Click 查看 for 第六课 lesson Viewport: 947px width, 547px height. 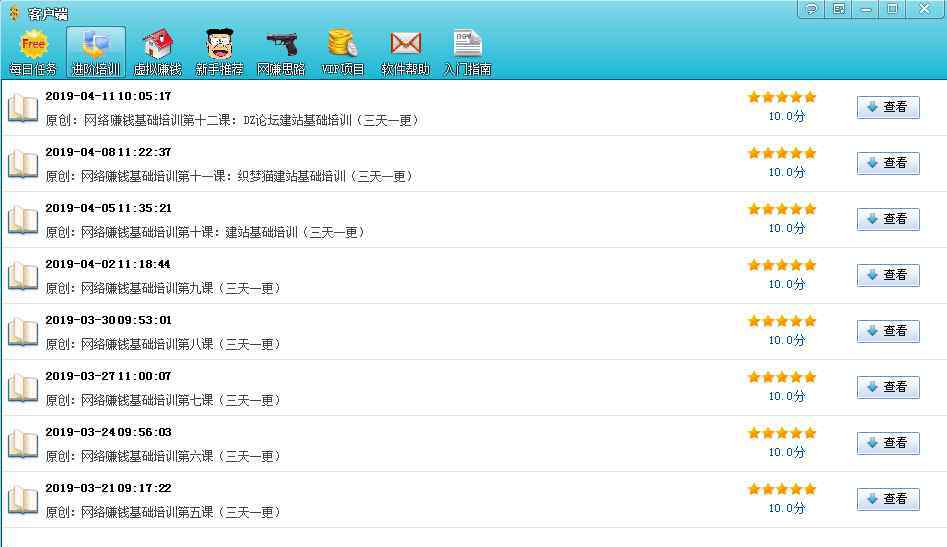tap(888, 443)
